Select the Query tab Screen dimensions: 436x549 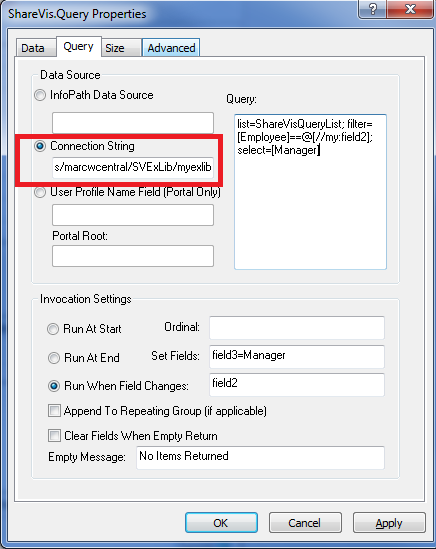[x=78, y=47]
